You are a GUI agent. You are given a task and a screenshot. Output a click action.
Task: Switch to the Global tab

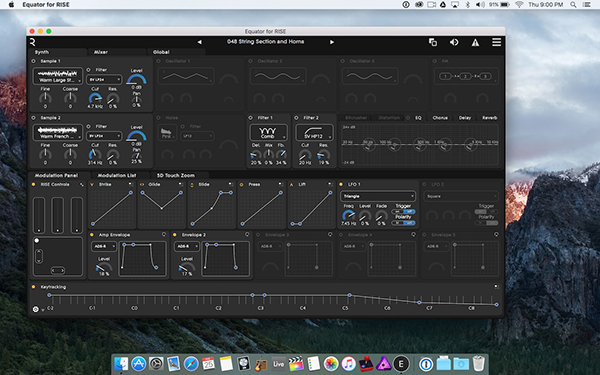tap(161, 52)
